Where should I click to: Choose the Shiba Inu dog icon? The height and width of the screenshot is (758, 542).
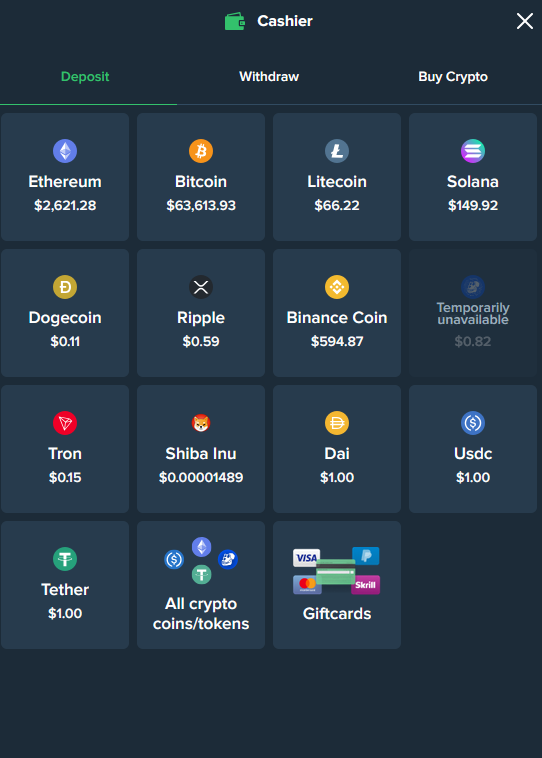(201, 423)
